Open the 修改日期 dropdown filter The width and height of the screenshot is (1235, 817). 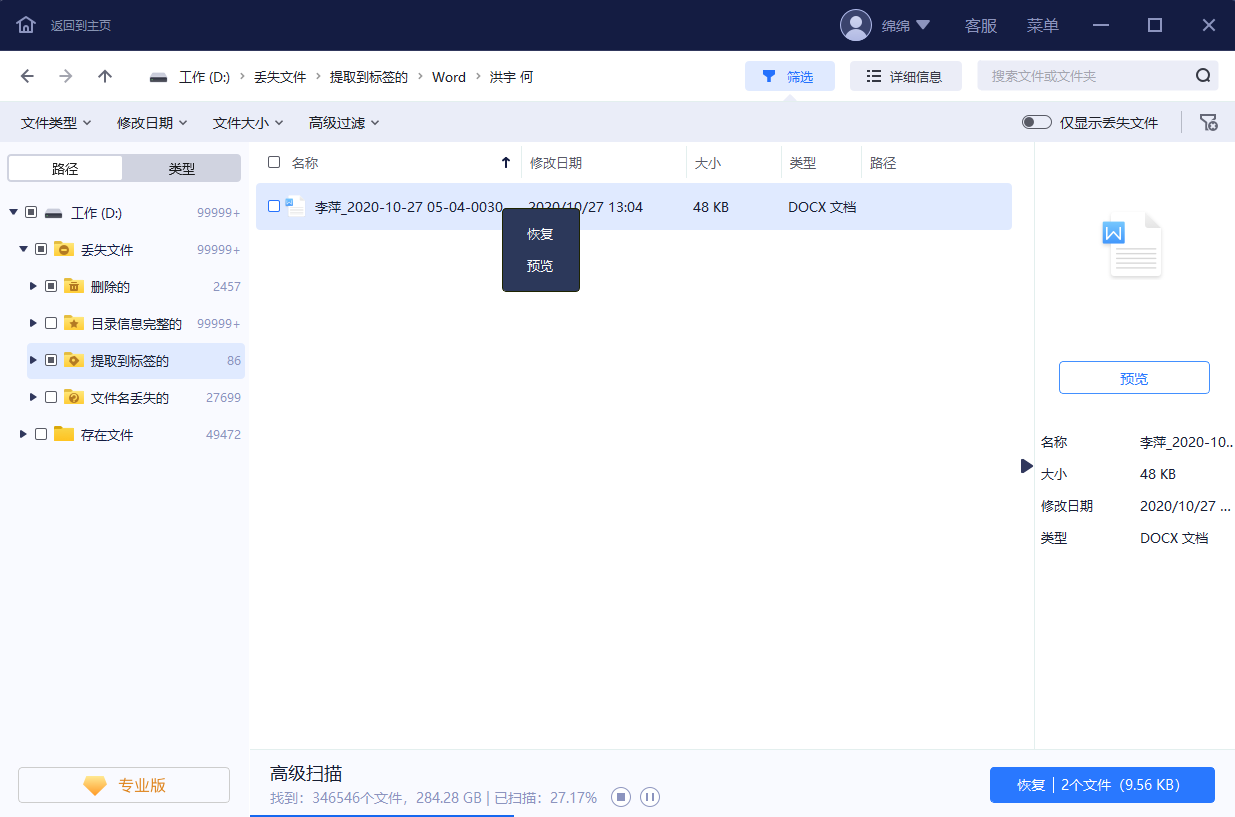151,123
